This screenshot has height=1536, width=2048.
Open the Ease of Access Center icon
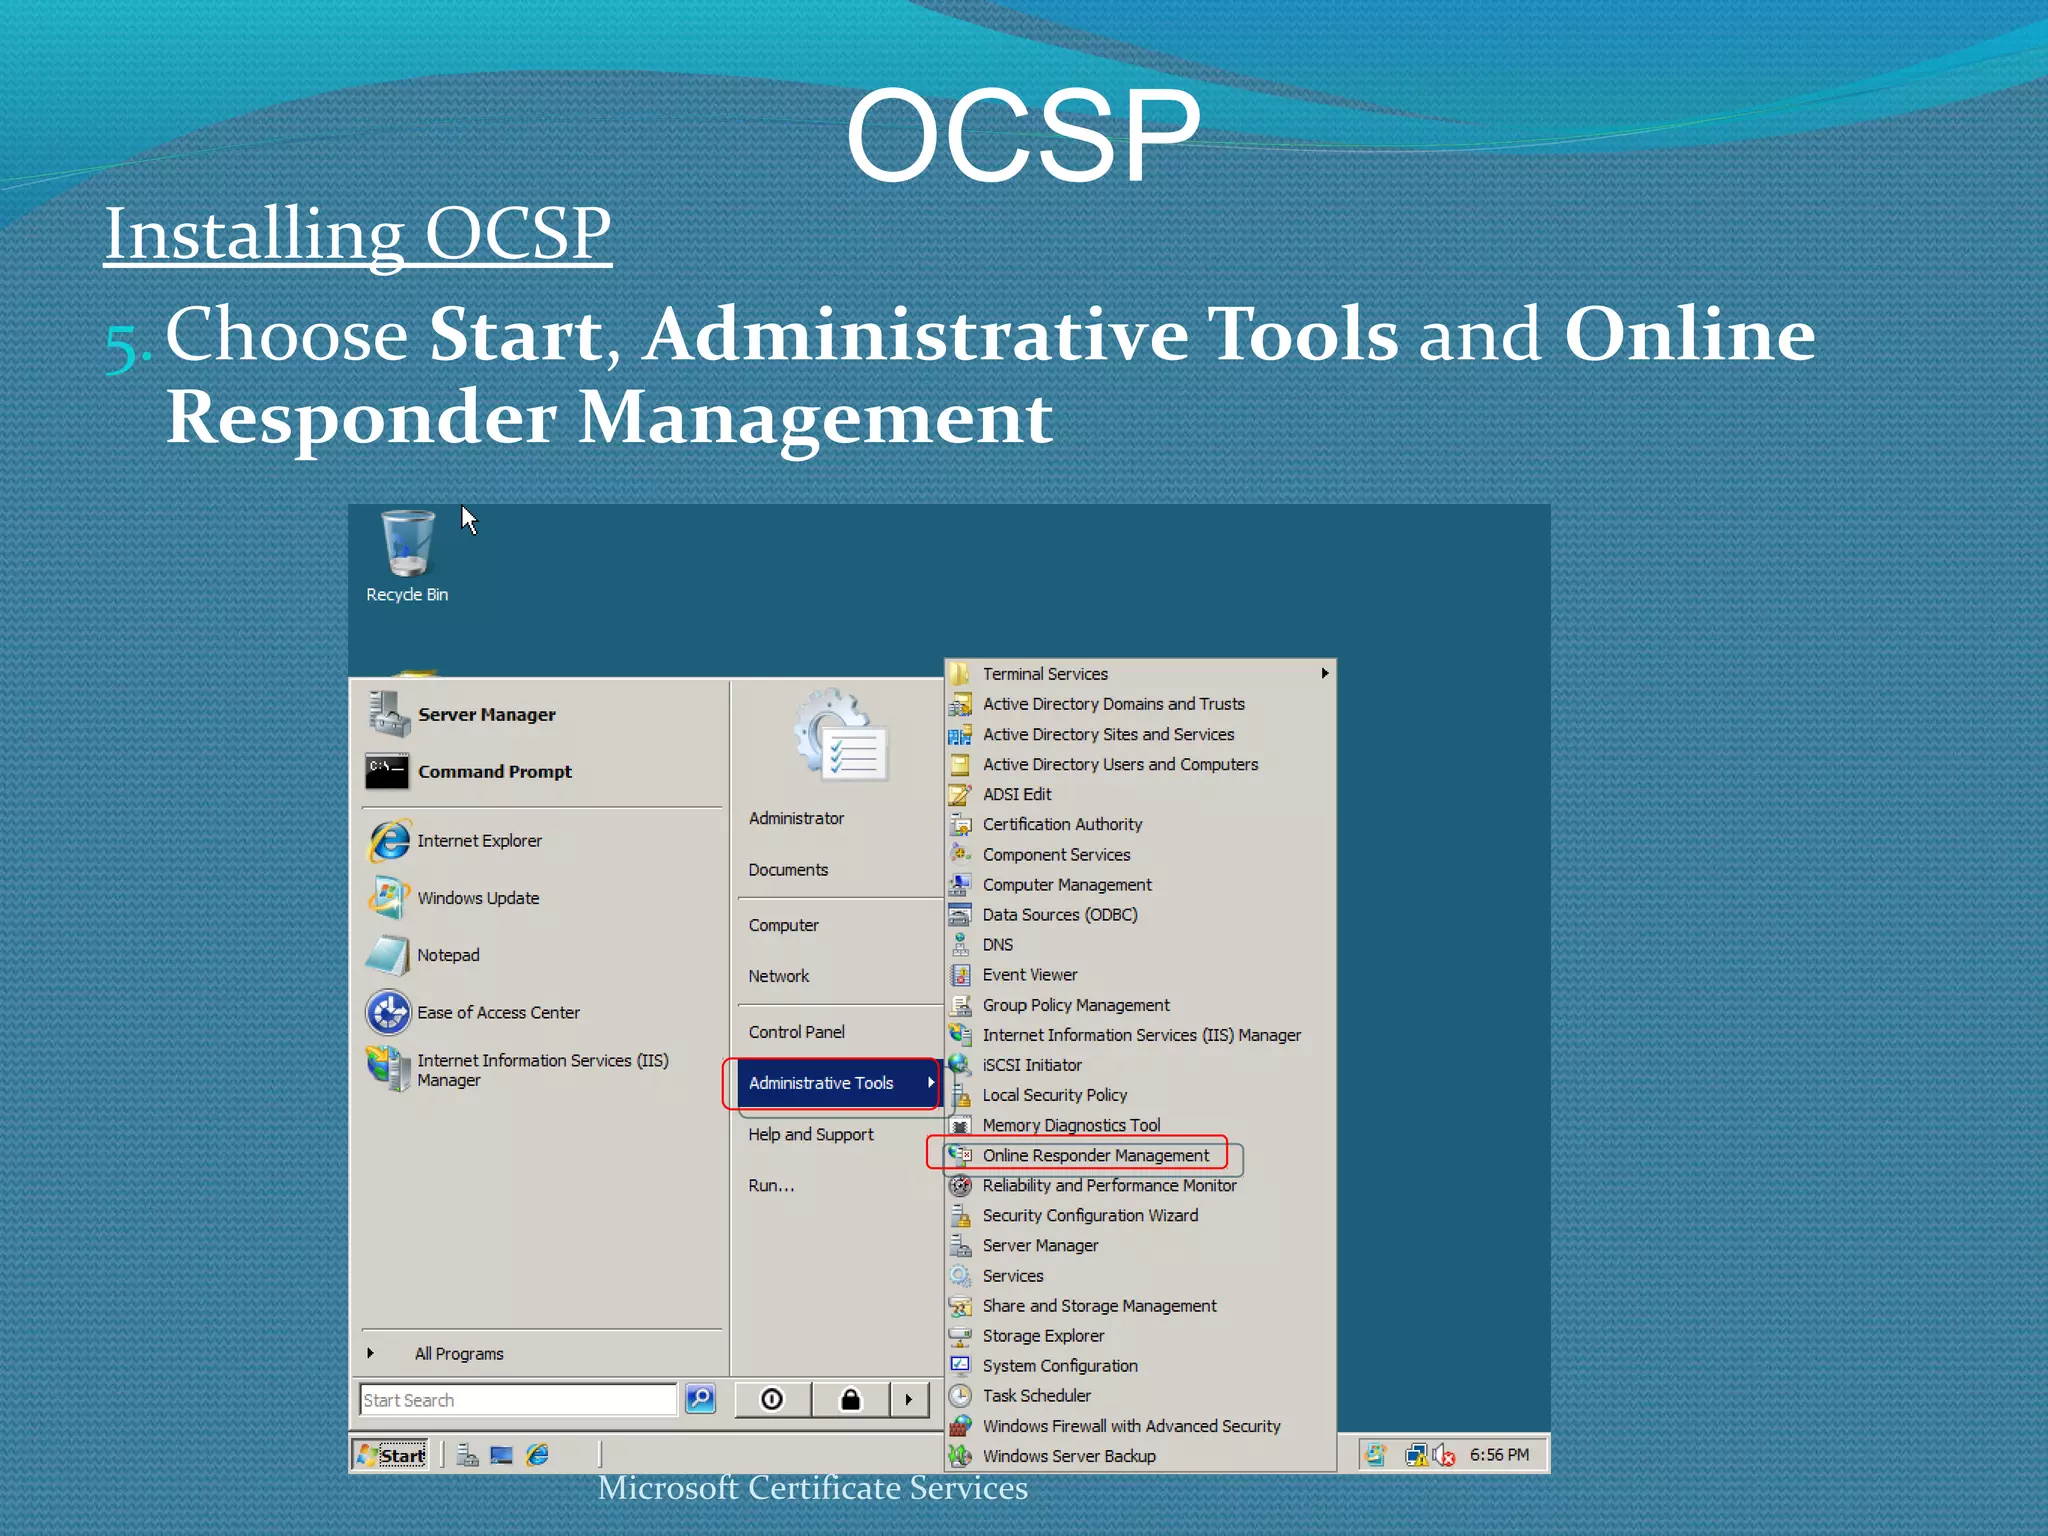389,1012
